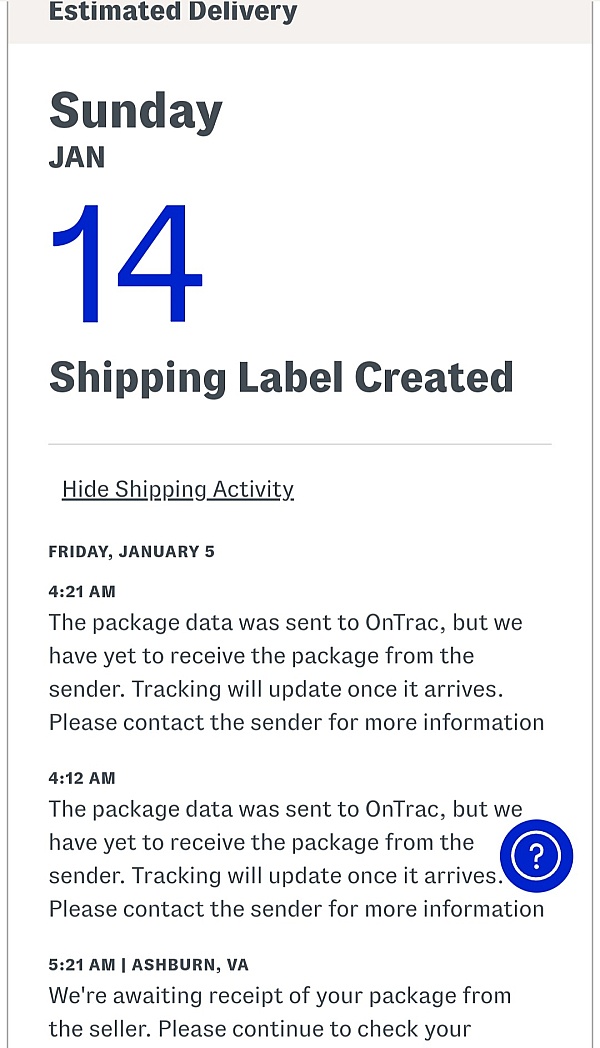Select the Shipping Label Created status heading
This screenshot has width=600, height=1048.
pos(281,378)
